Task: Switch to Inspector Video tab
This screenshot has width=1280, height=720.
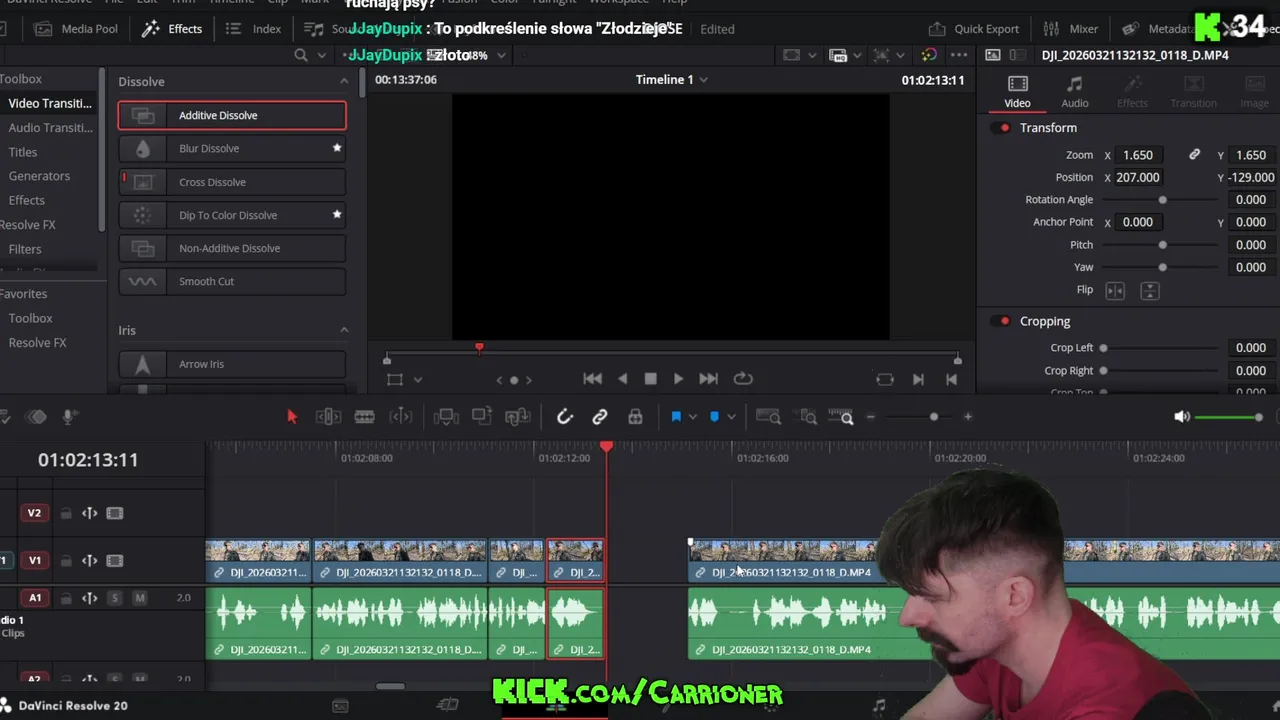Action: 1017,92
